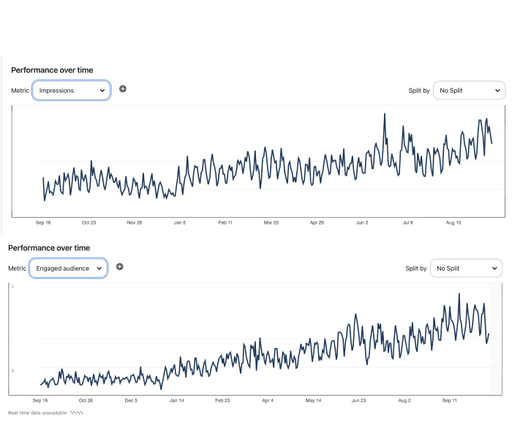Open the Engaged audience metric dropdown
This screenshot has height=422, width=512.
click(x=68, y=268)
